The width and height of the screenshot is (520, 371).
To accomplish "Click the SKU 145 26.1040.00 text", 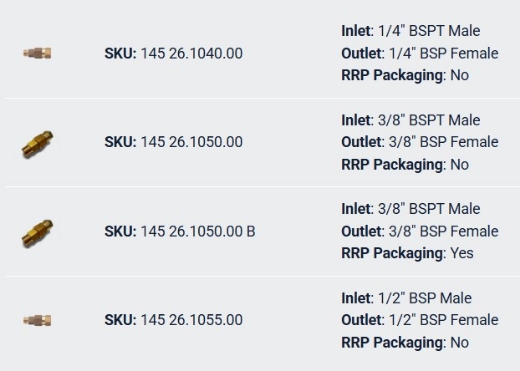I will [173, 53].
